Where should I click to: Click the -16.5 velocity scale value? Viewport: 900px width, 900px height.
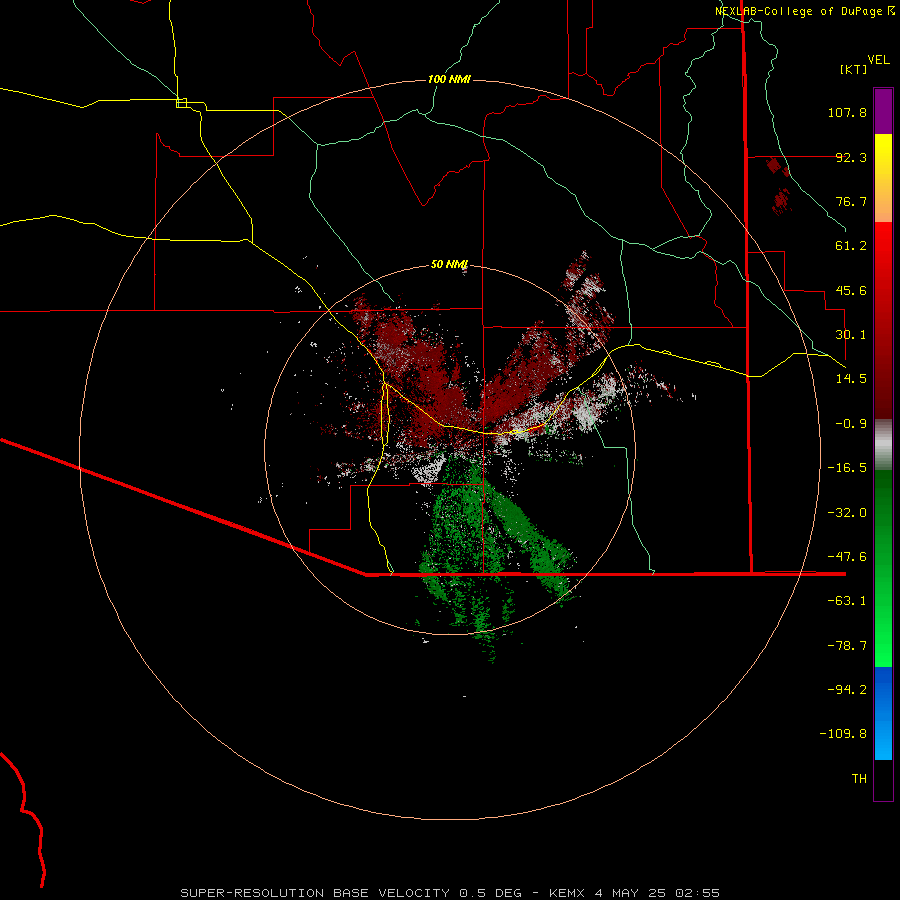click(x=847, y=468)
